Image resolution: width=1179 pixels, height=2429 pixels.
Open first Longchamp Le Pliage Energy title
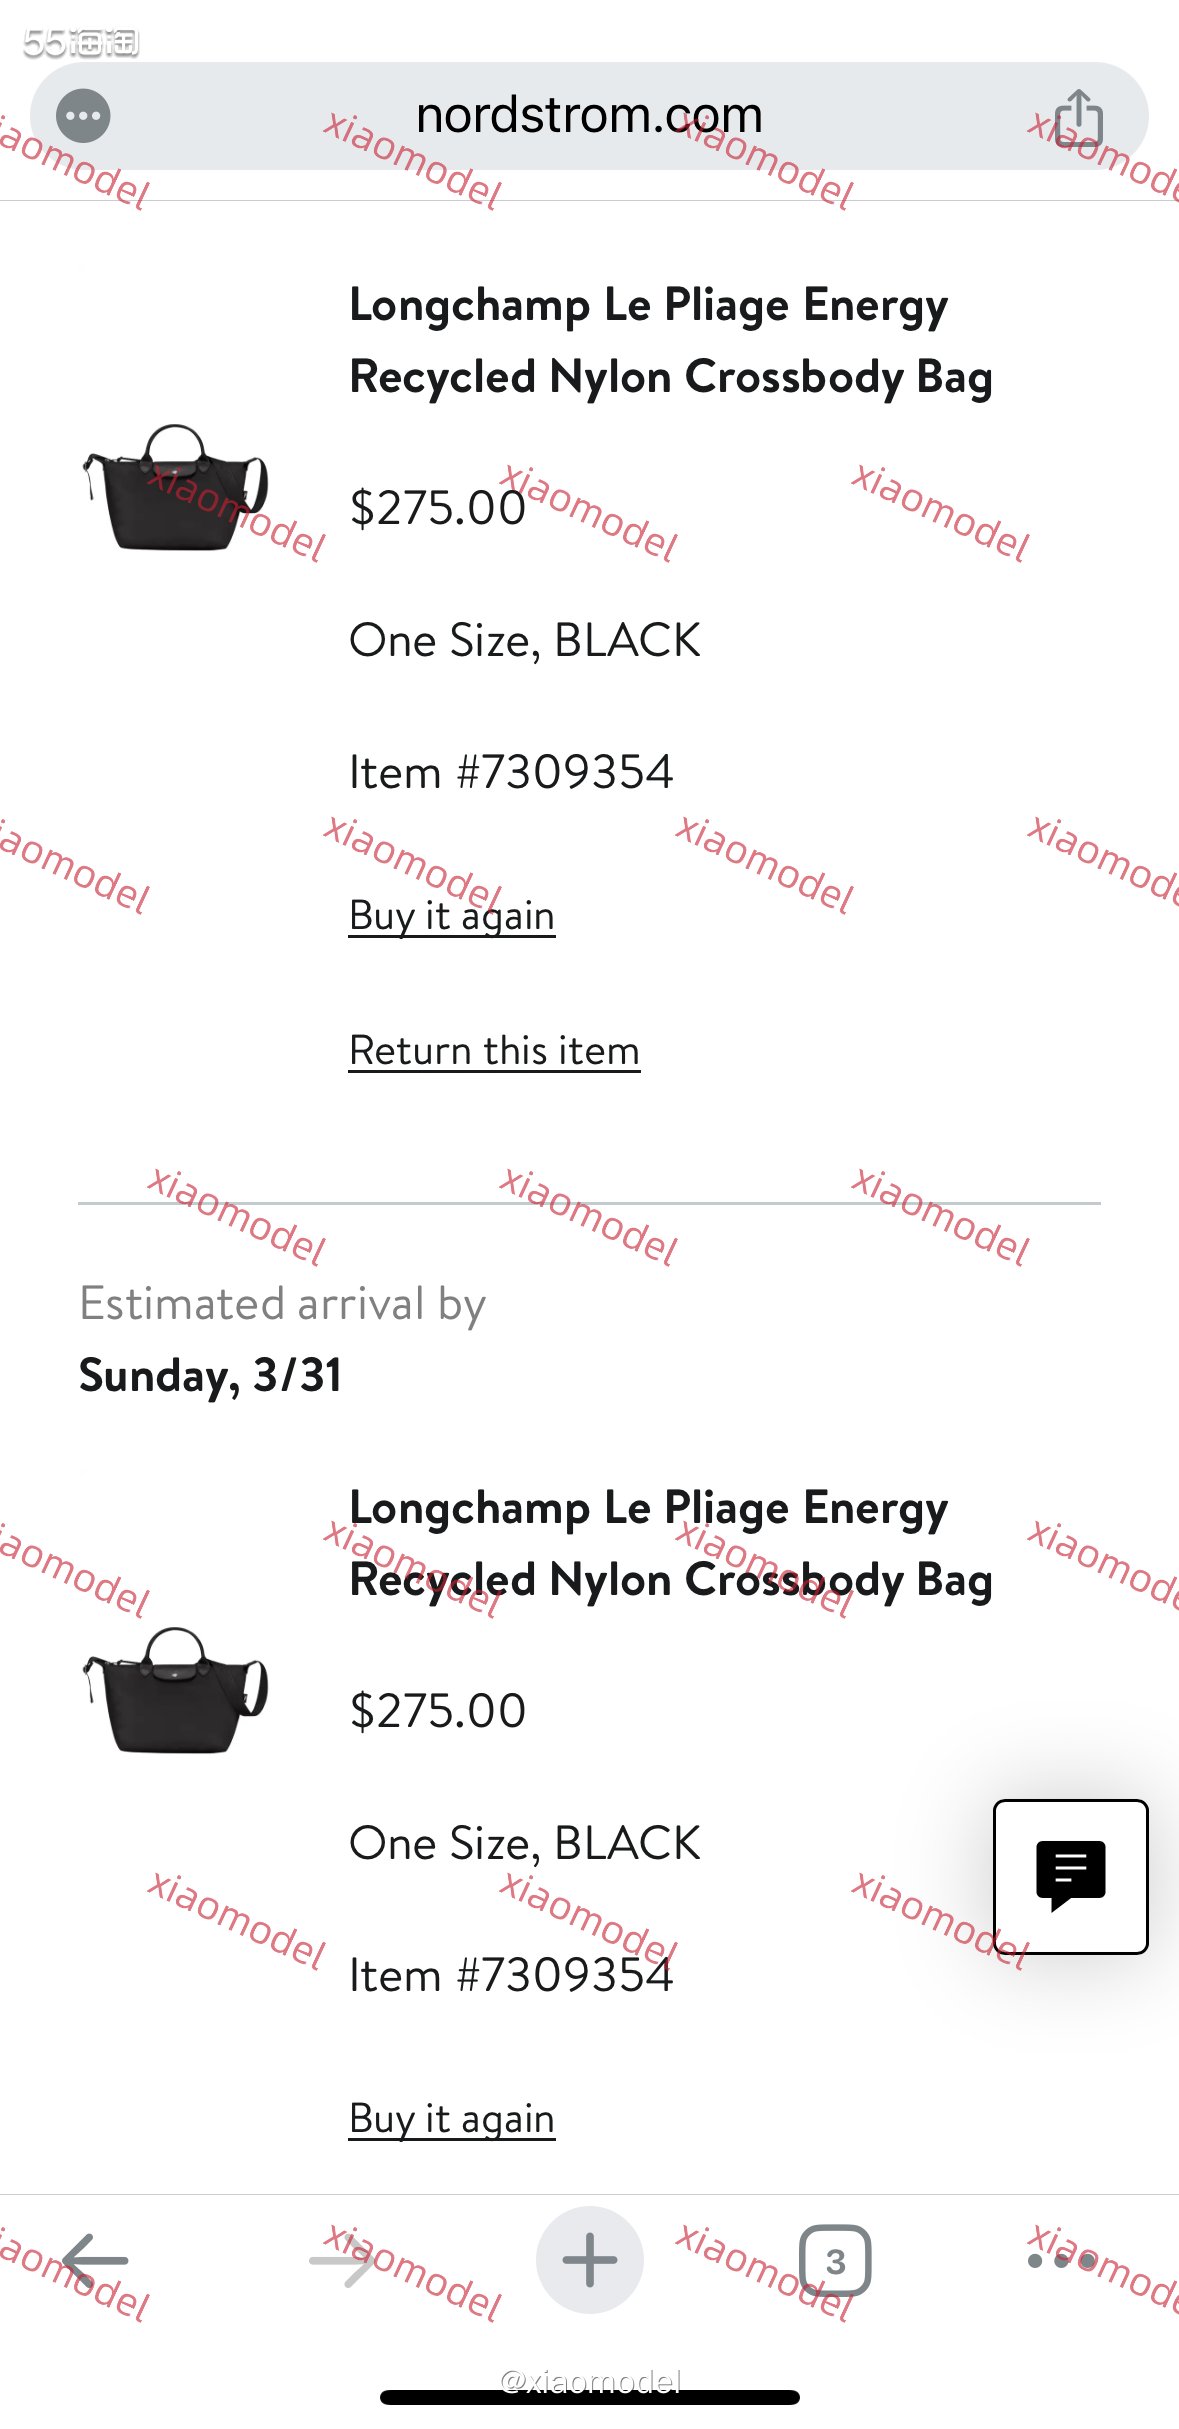(671, 341)
